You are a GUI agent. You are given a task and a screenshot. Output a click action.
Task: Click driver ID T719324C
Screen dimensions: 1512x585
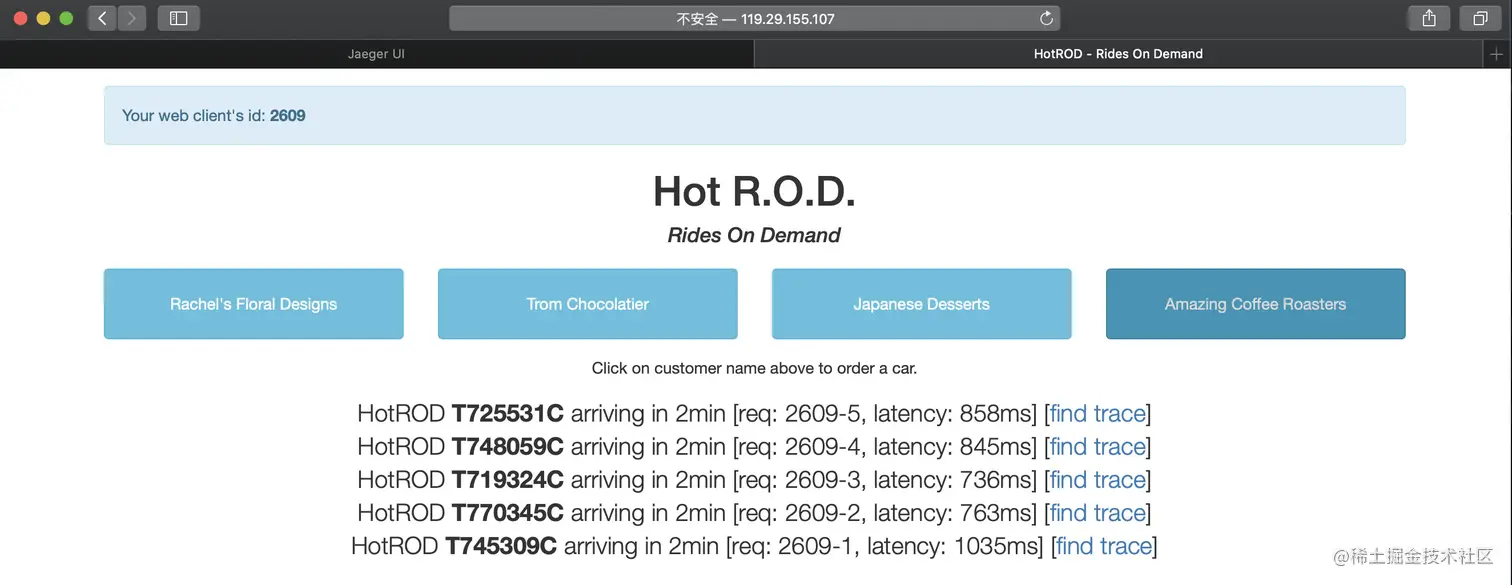click(x=507, y=480)
